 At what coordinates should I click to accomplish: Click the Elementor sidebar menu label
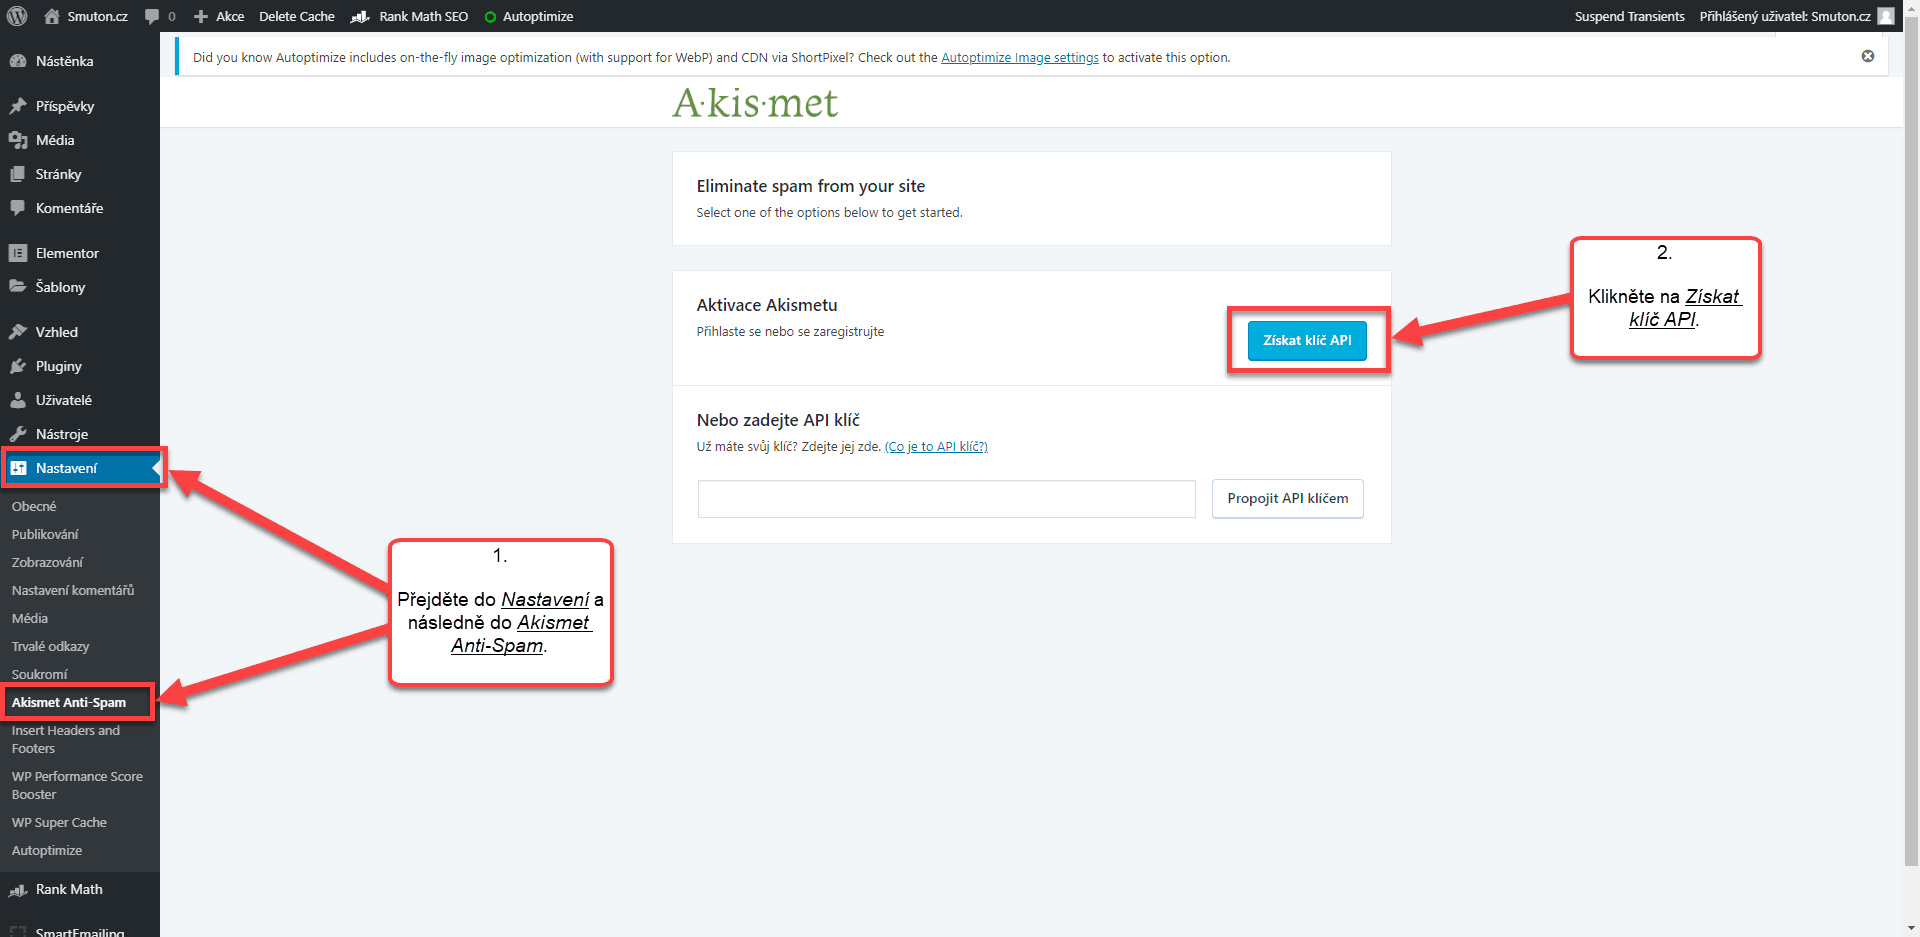tap(67, 253)
